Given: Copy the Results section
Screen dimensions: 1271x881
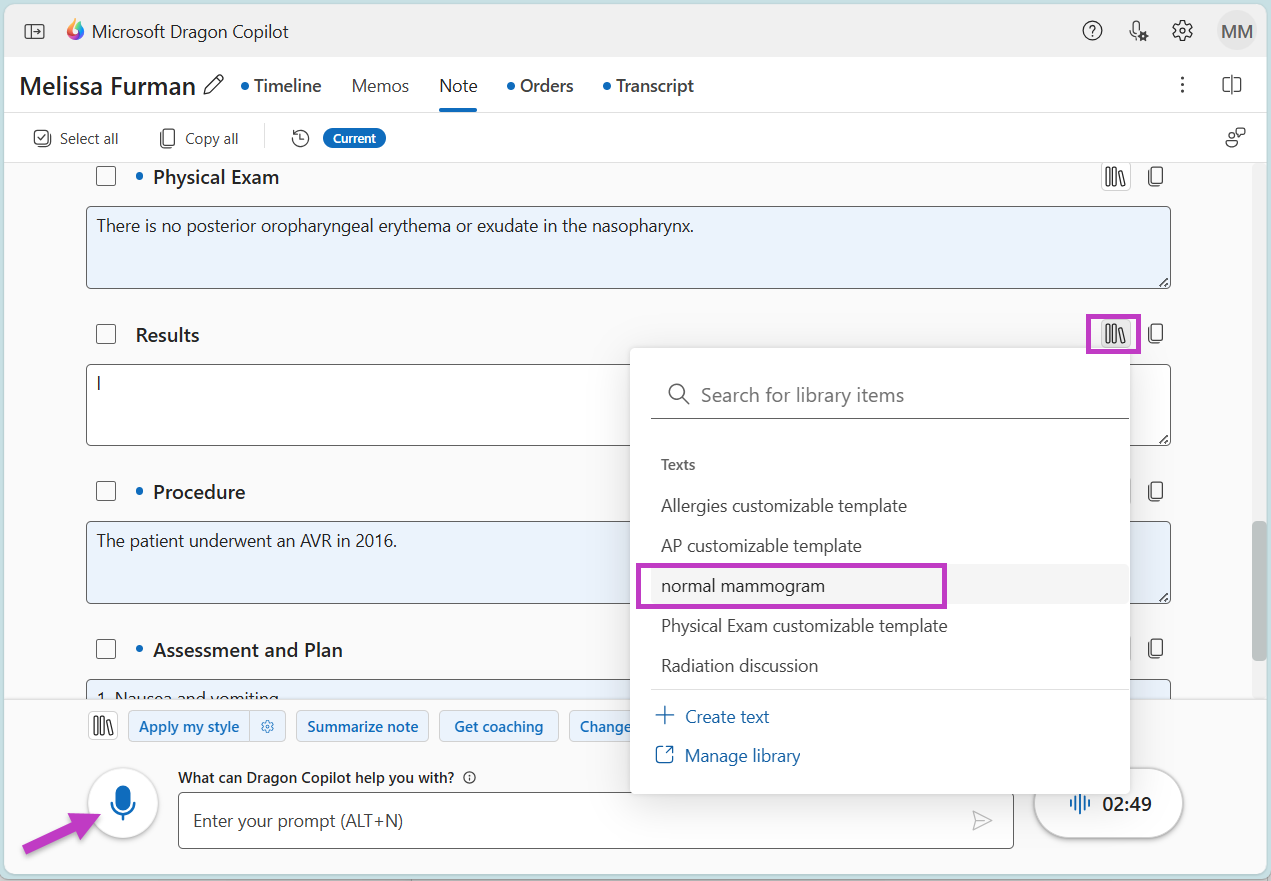Looking at the screenshot, I should point(1155,333).
